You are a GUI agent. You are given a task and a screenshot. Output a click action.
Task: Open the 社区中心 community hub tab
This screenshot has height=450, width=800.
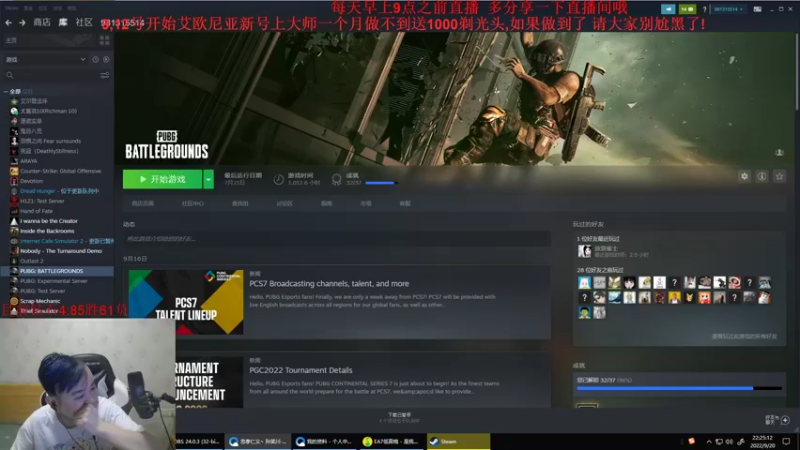192,204
